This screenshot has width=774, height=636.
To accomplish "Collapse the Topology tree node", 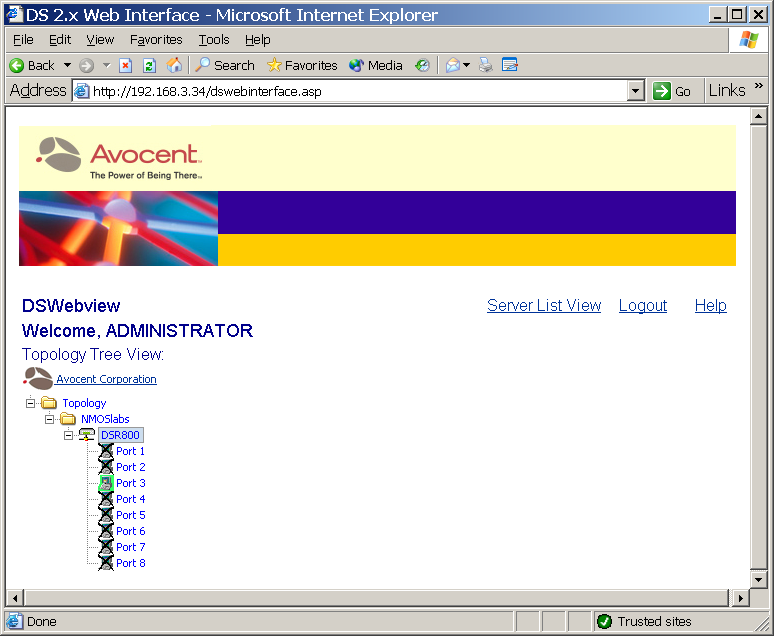I will (31, 403).
